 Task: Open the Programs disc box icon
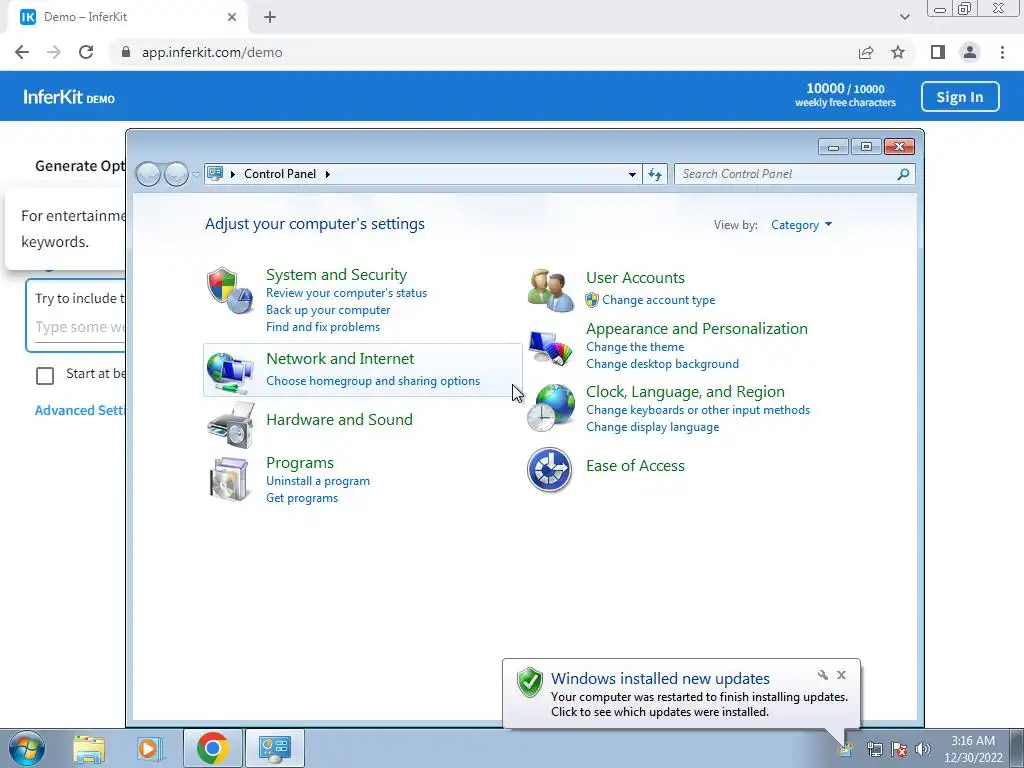click(x=229, y=479)
